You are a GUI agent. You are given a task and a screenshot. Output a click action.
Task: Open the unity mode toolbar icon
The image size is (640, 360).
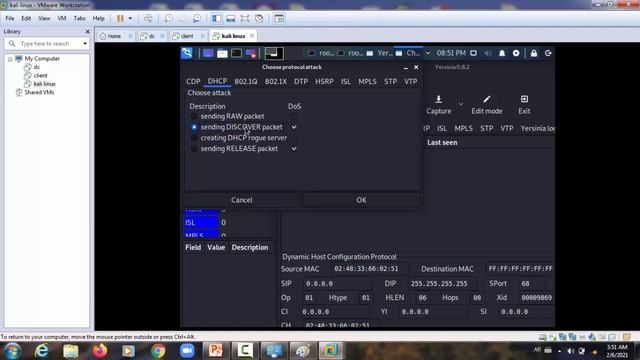coord(259,18)
